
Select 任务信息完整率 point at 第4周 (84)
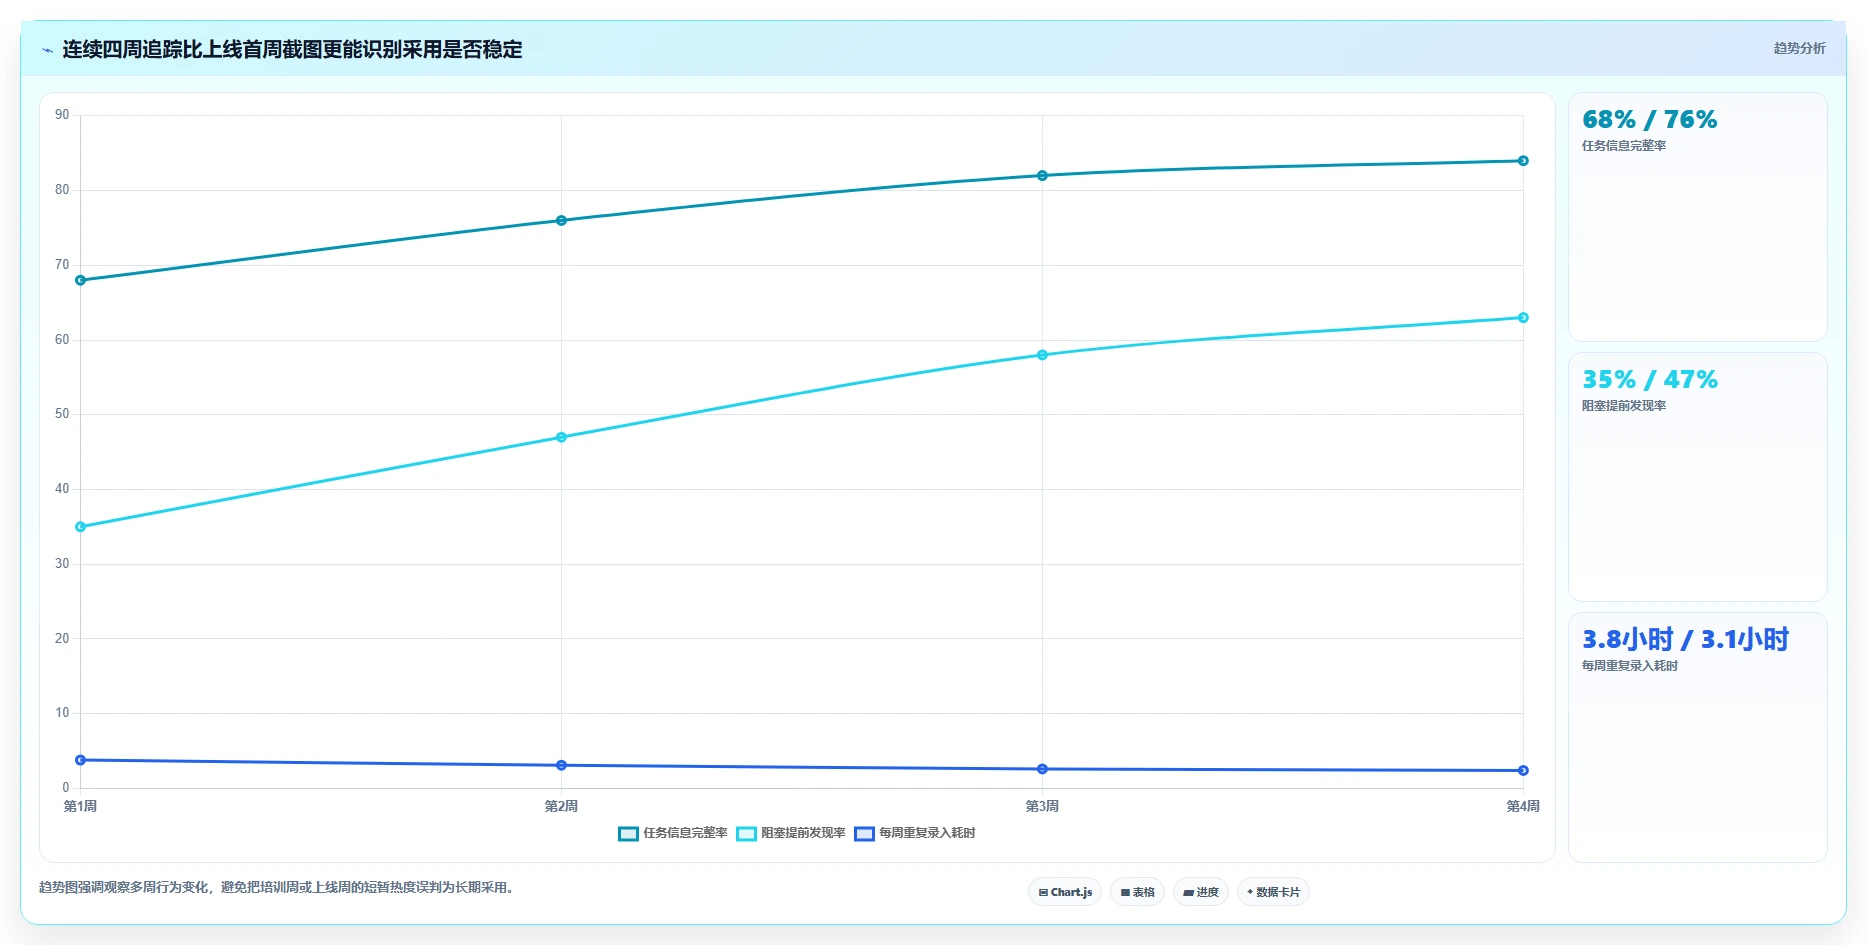click(x=1523, y=161)
